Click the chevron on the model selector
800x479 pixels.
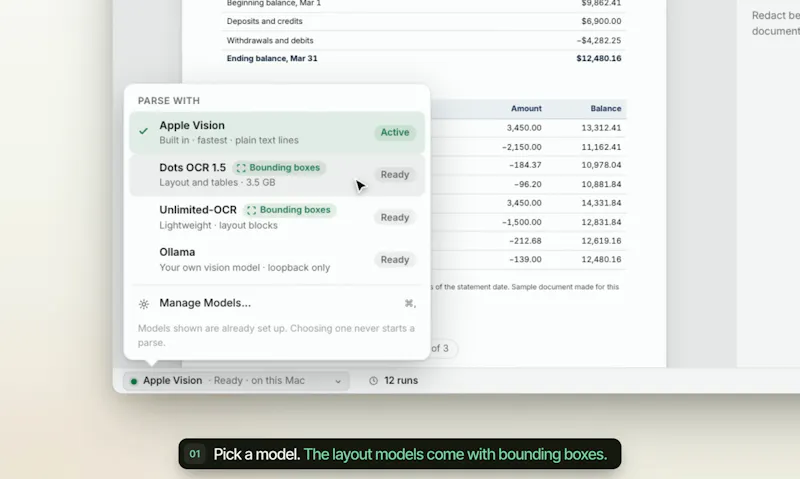click(x=338, y=381)
